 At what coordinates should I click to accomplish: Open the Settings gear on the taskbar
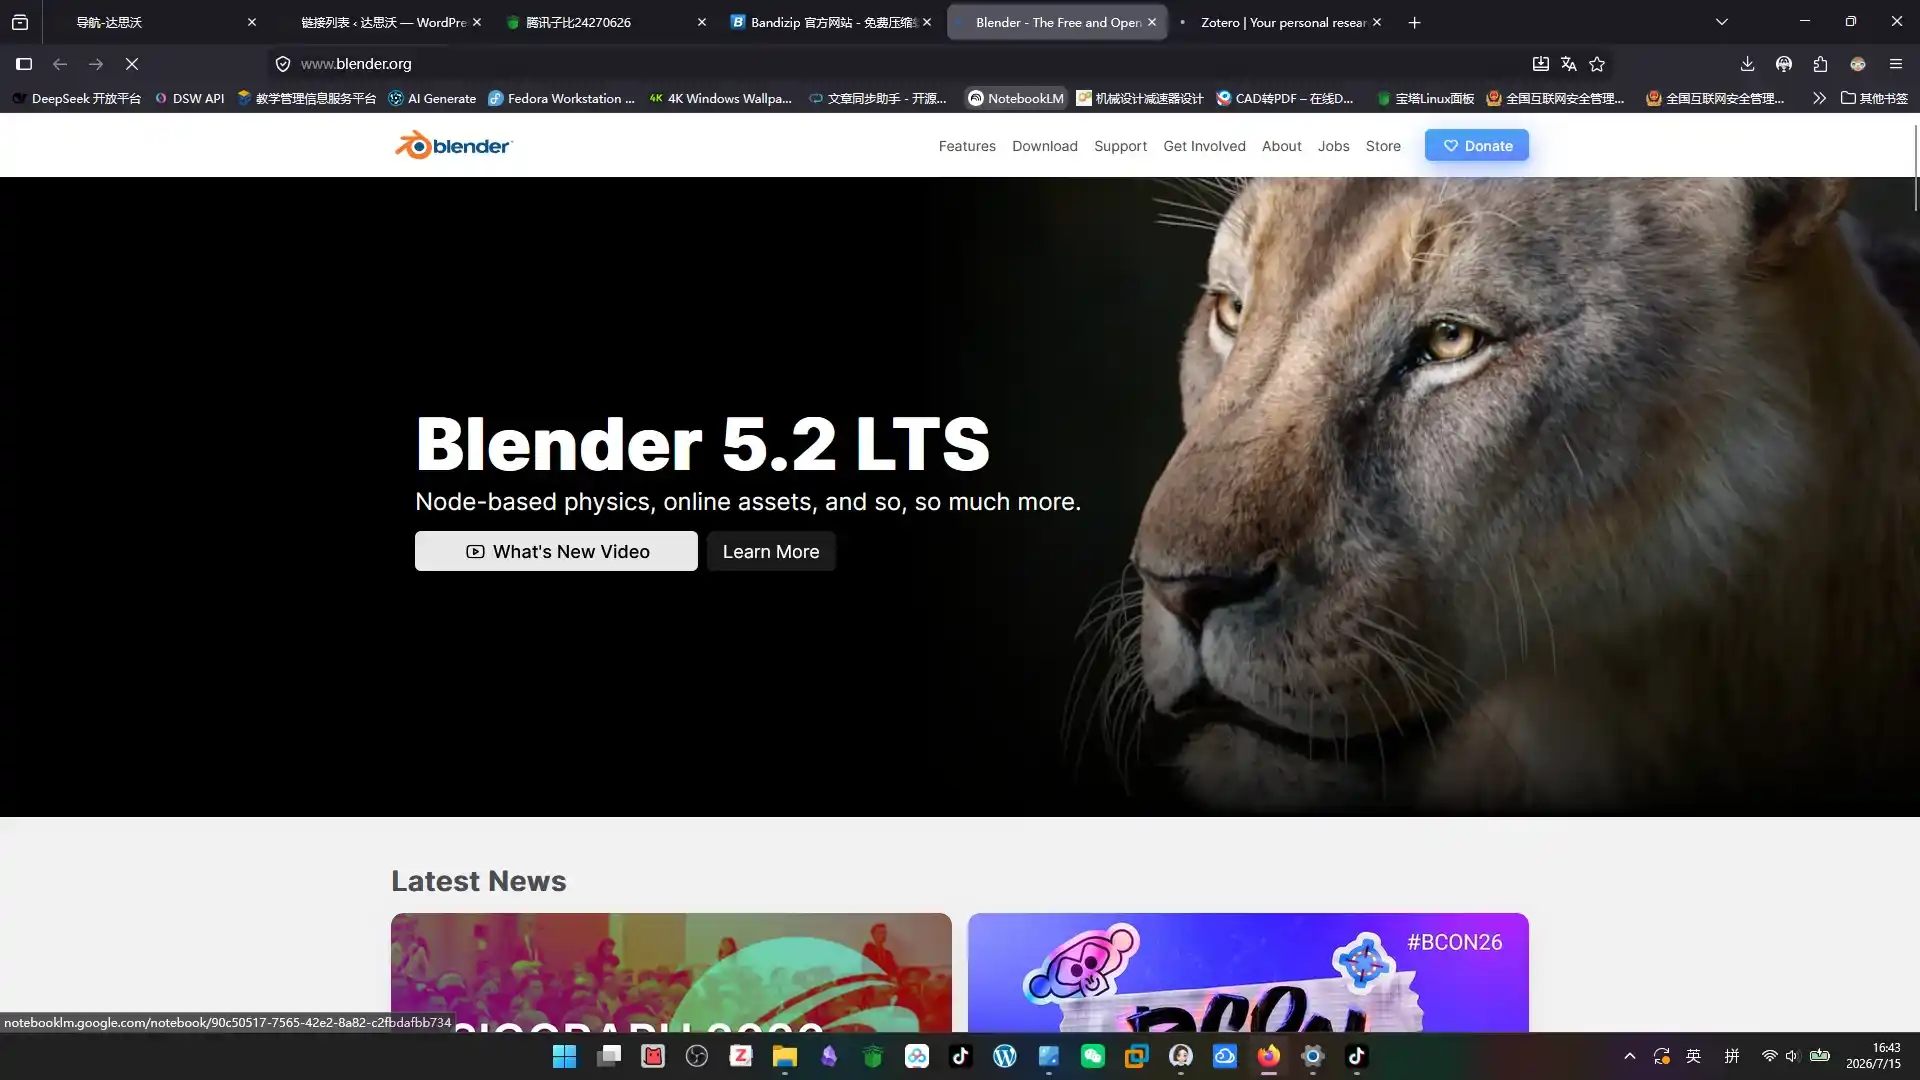coord(1313,1056)
